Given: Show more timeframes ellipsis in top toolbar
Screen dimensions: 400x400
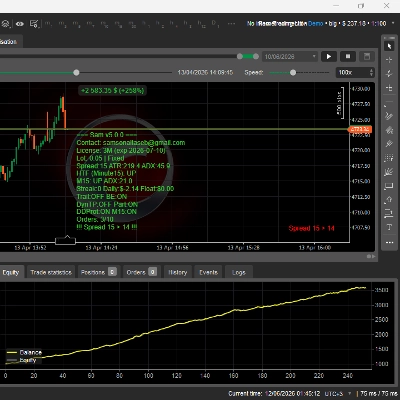Looking at the screenshot, I should pyautogui.click(x=231, y=24).
